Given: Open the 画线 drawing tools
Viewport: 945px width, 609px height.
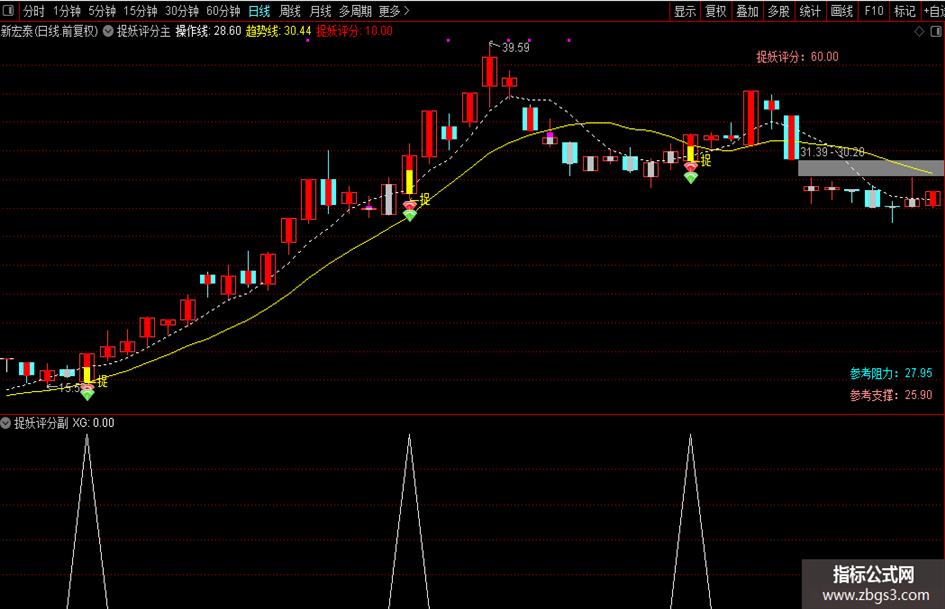Looking at the screenshot, I should 841,11.
